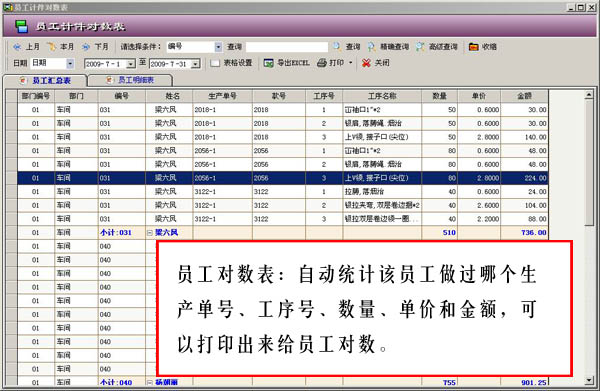
Task: Sort by 数量 column header
Action: 440,96
